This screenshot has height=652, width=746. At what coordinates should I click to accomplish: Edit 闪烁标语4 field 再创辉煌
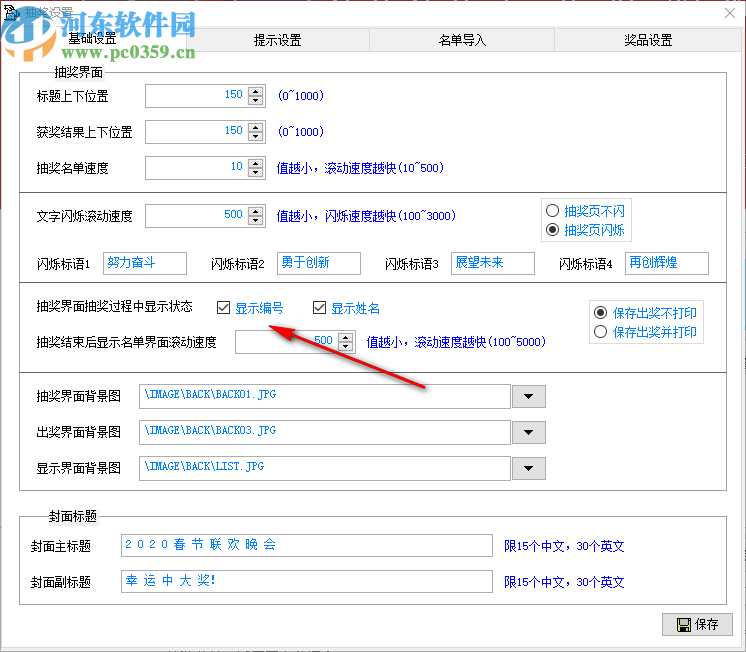coord(667,263)
